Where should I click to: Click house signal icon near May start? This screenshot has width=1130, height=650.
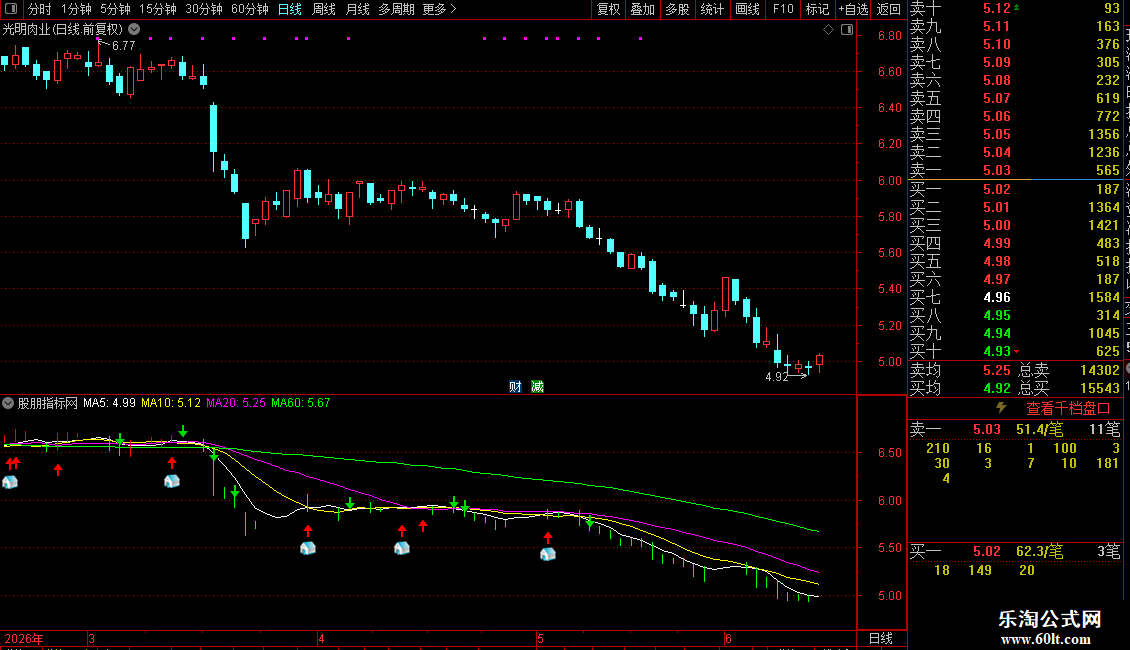pyautogui.click(x=548, y=554)
